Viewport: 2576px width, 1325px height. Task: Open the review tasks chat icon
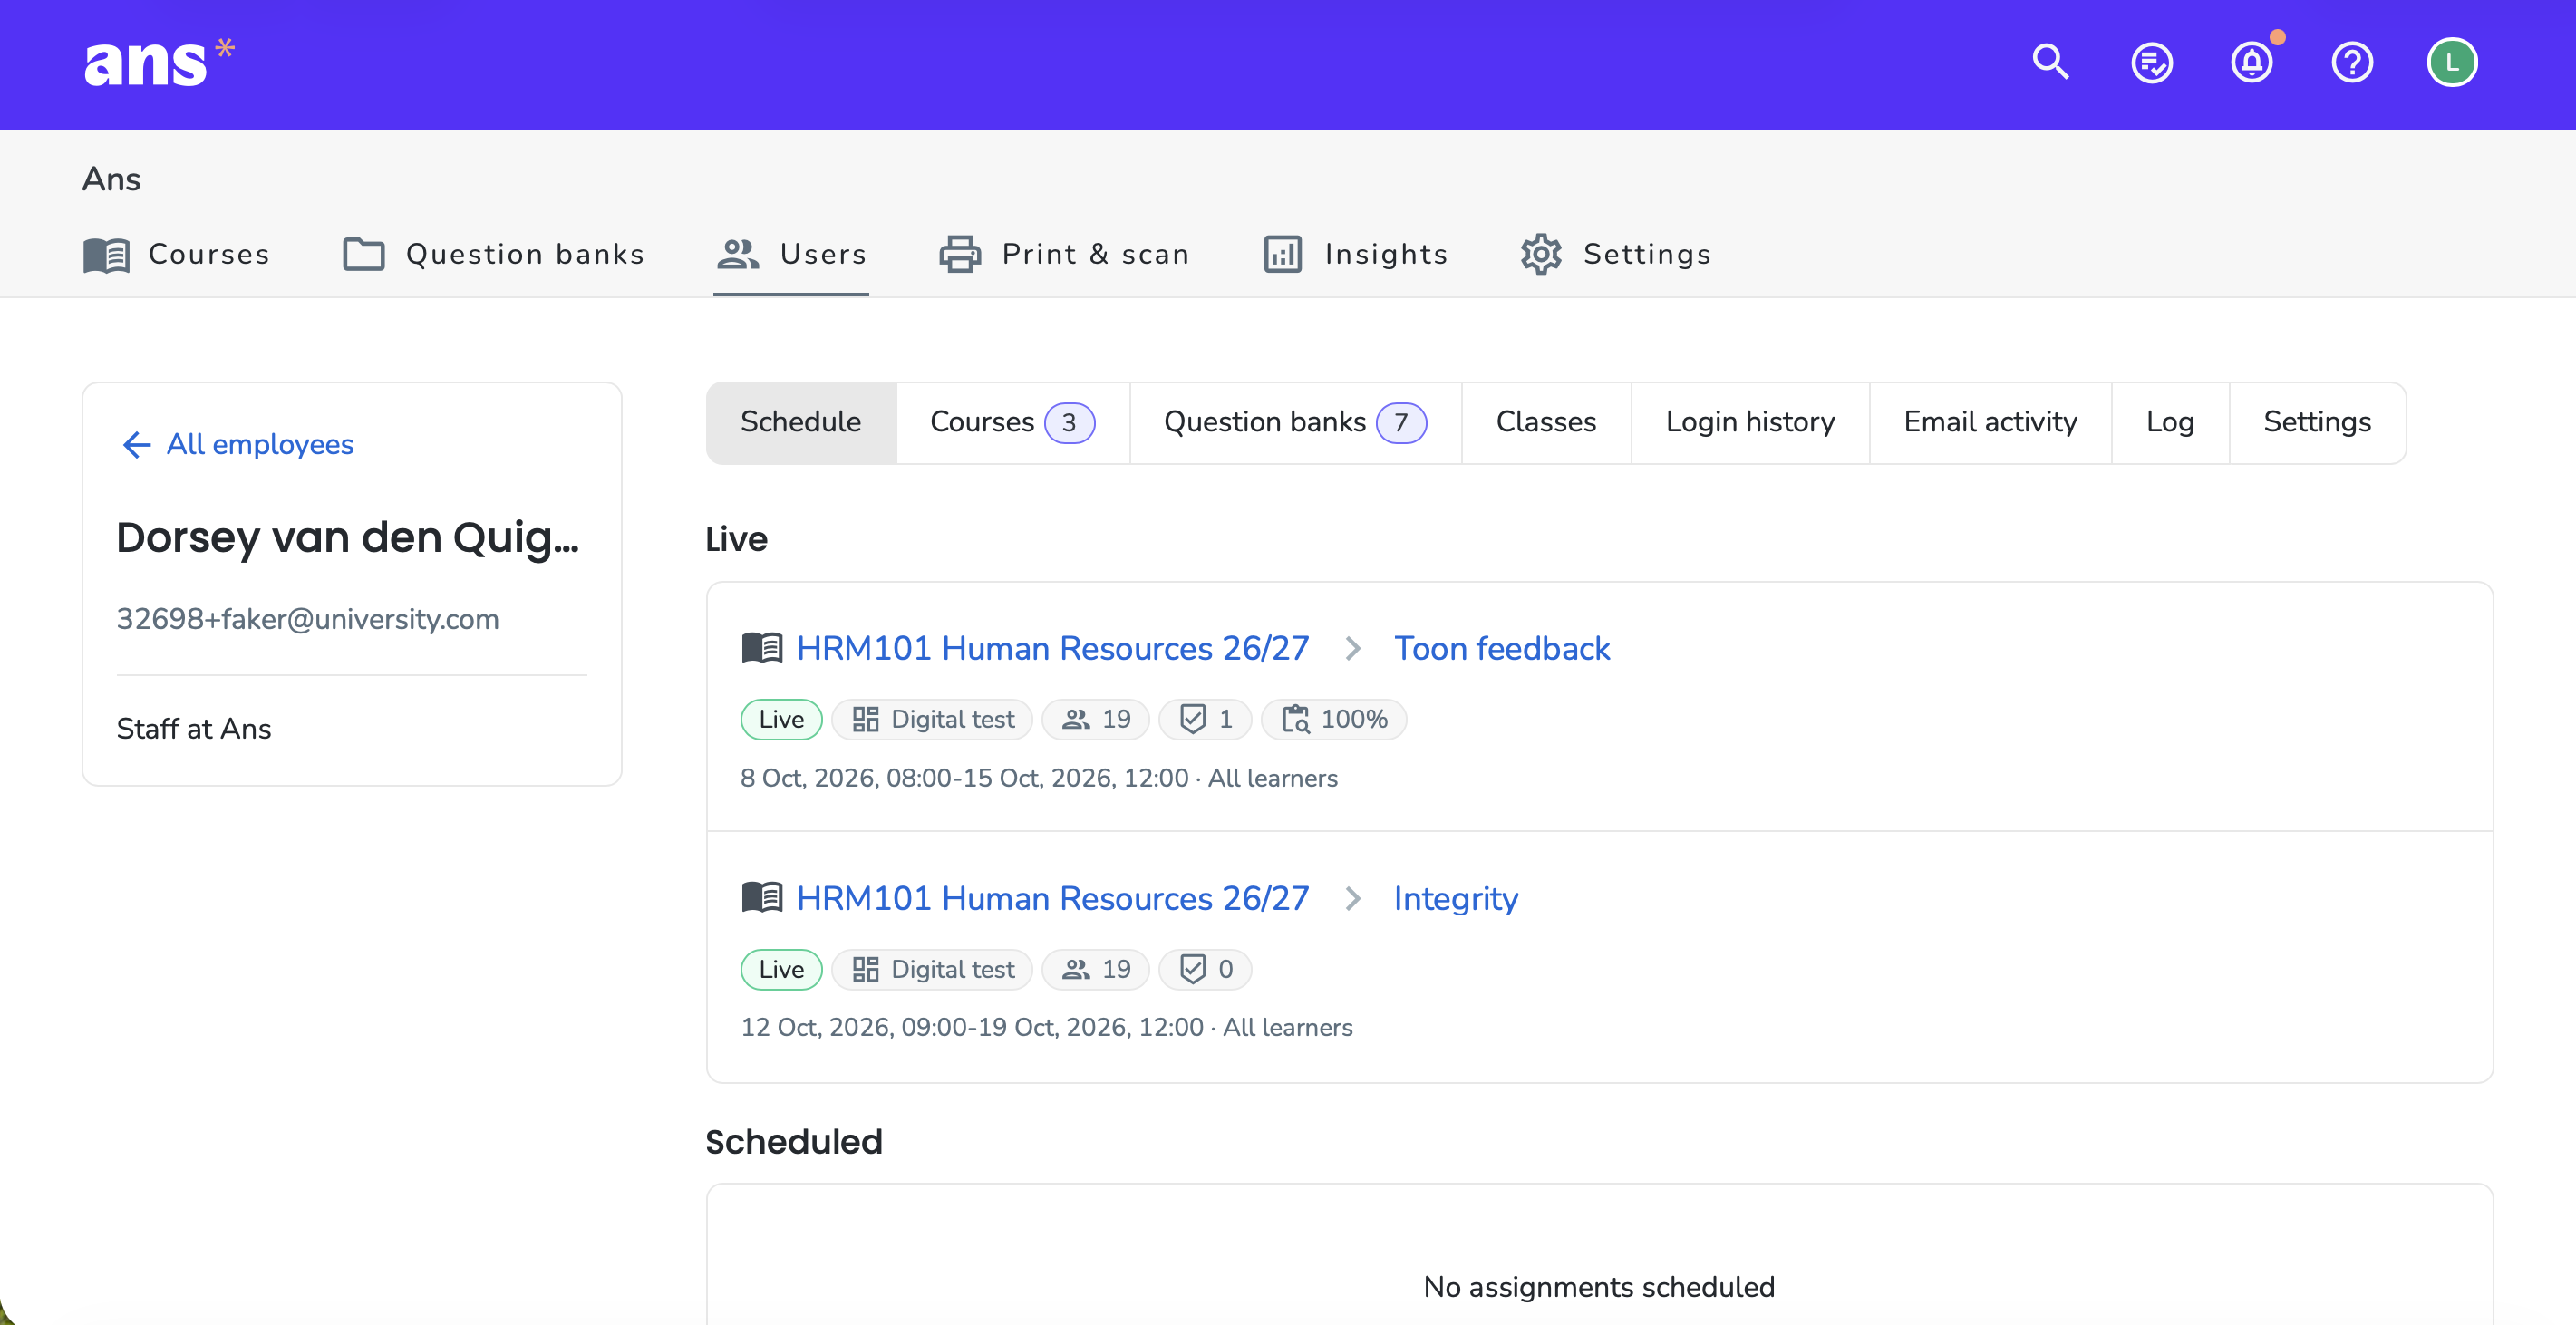(2151, 63)
